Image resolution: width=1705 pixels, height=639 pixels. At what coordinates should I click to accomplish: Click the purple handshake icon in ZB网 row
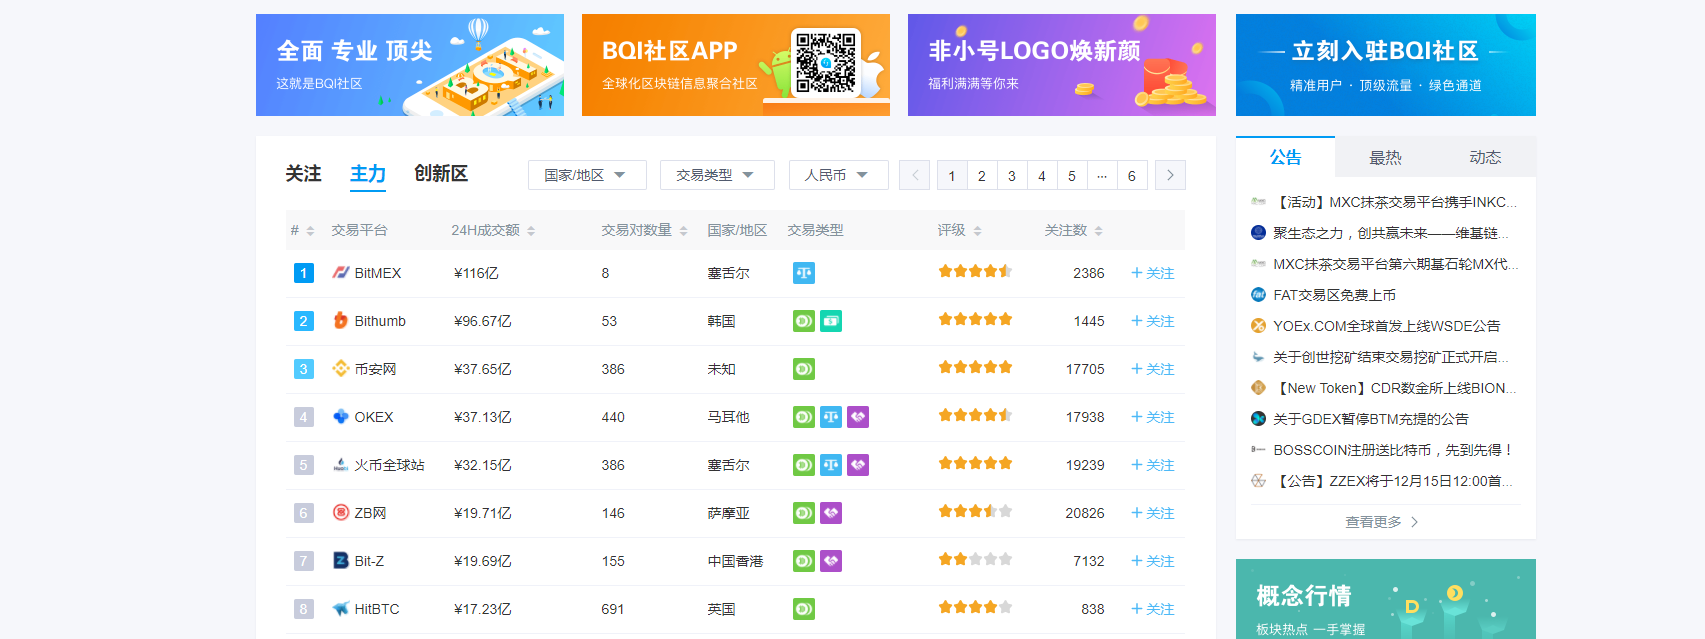[x=831, y=513]
